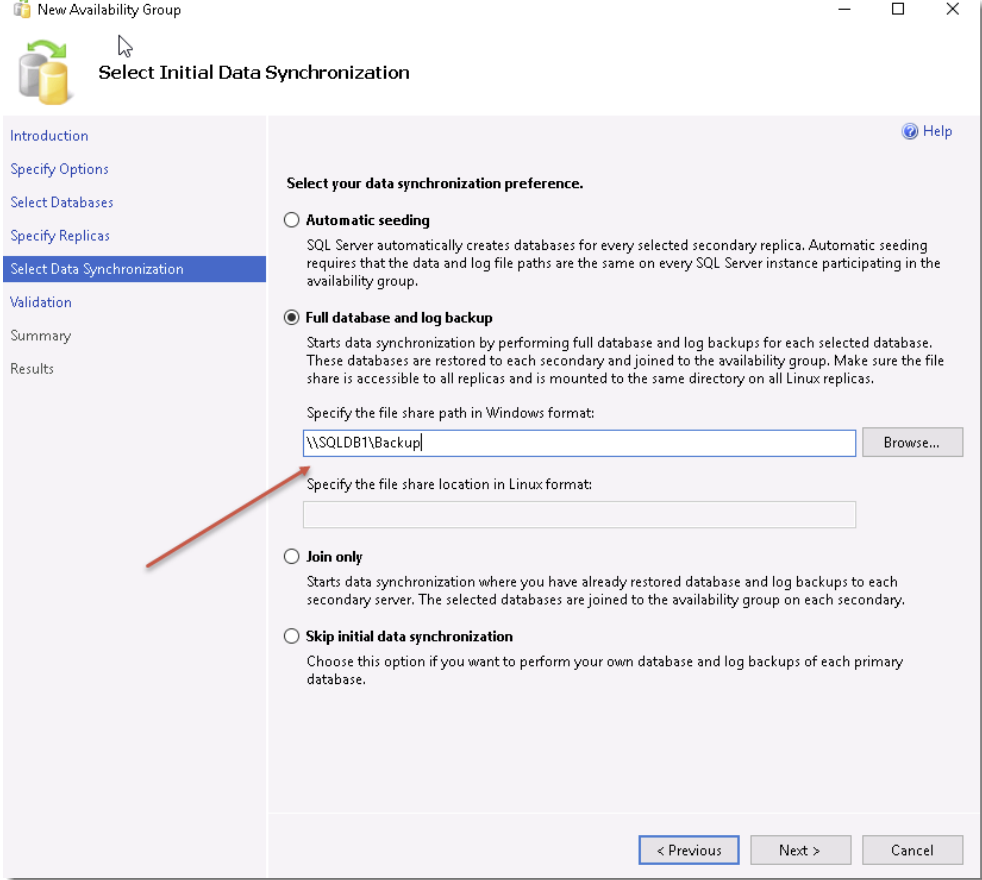Select Full database and log backup option
Viewport: 982px width, 880px height.
[291, 318]
